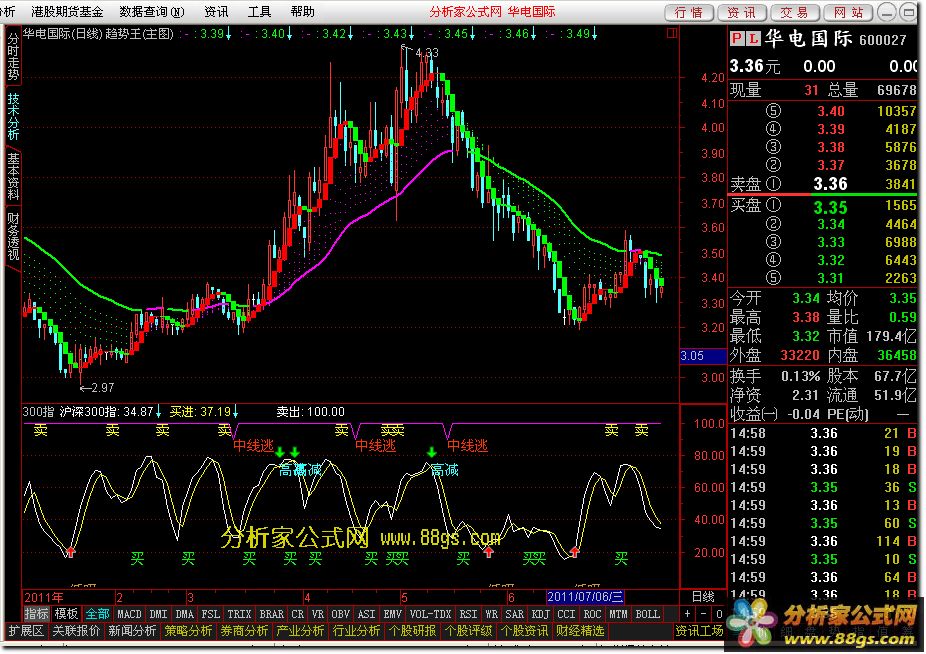
Task: Open the 行业分析 tab
Action: (x=357, y=631)
